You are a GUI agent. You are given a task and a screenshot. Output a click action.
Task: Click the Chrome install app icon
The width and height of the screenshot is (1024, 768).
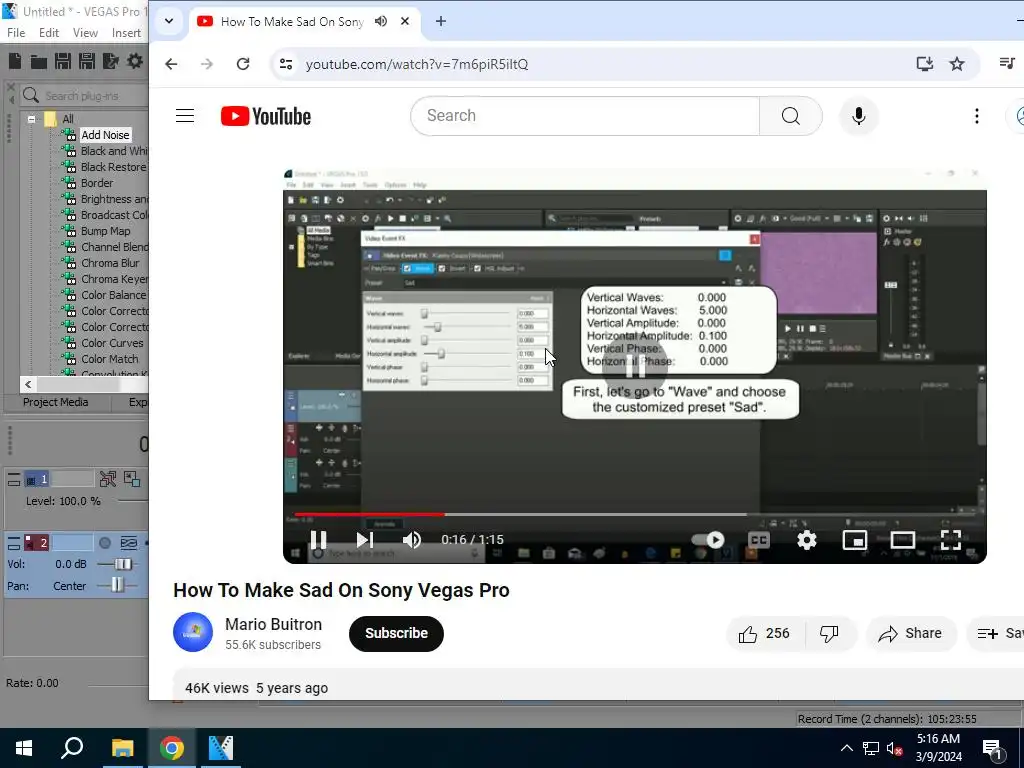coord(924,64)
